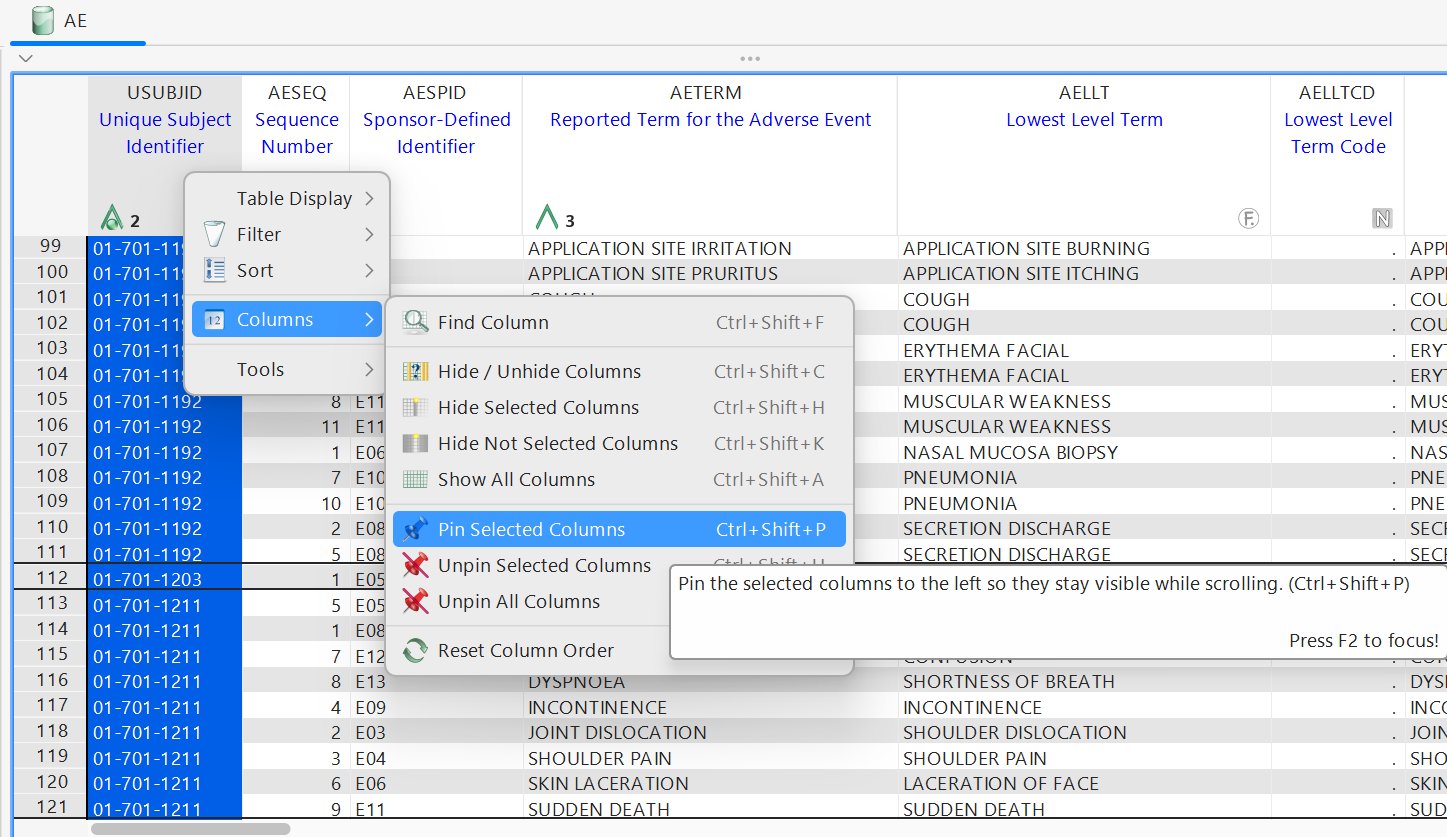Viewport: 1447px width, 837px height.
Task: Click the NASAL MUCOSA BIOPSY cell
Action: pyautogui.click(x=1084, y=452)
